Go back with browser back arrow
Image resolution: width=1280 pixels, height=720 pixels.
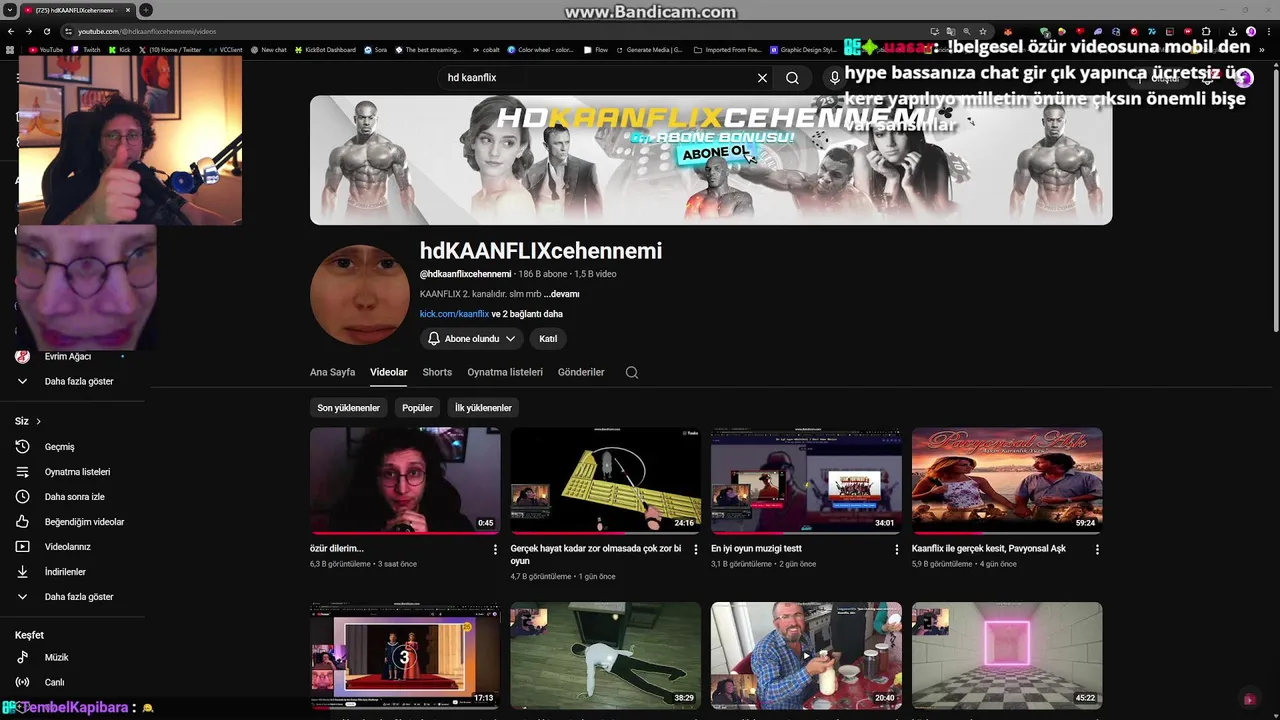coord(11,31)
